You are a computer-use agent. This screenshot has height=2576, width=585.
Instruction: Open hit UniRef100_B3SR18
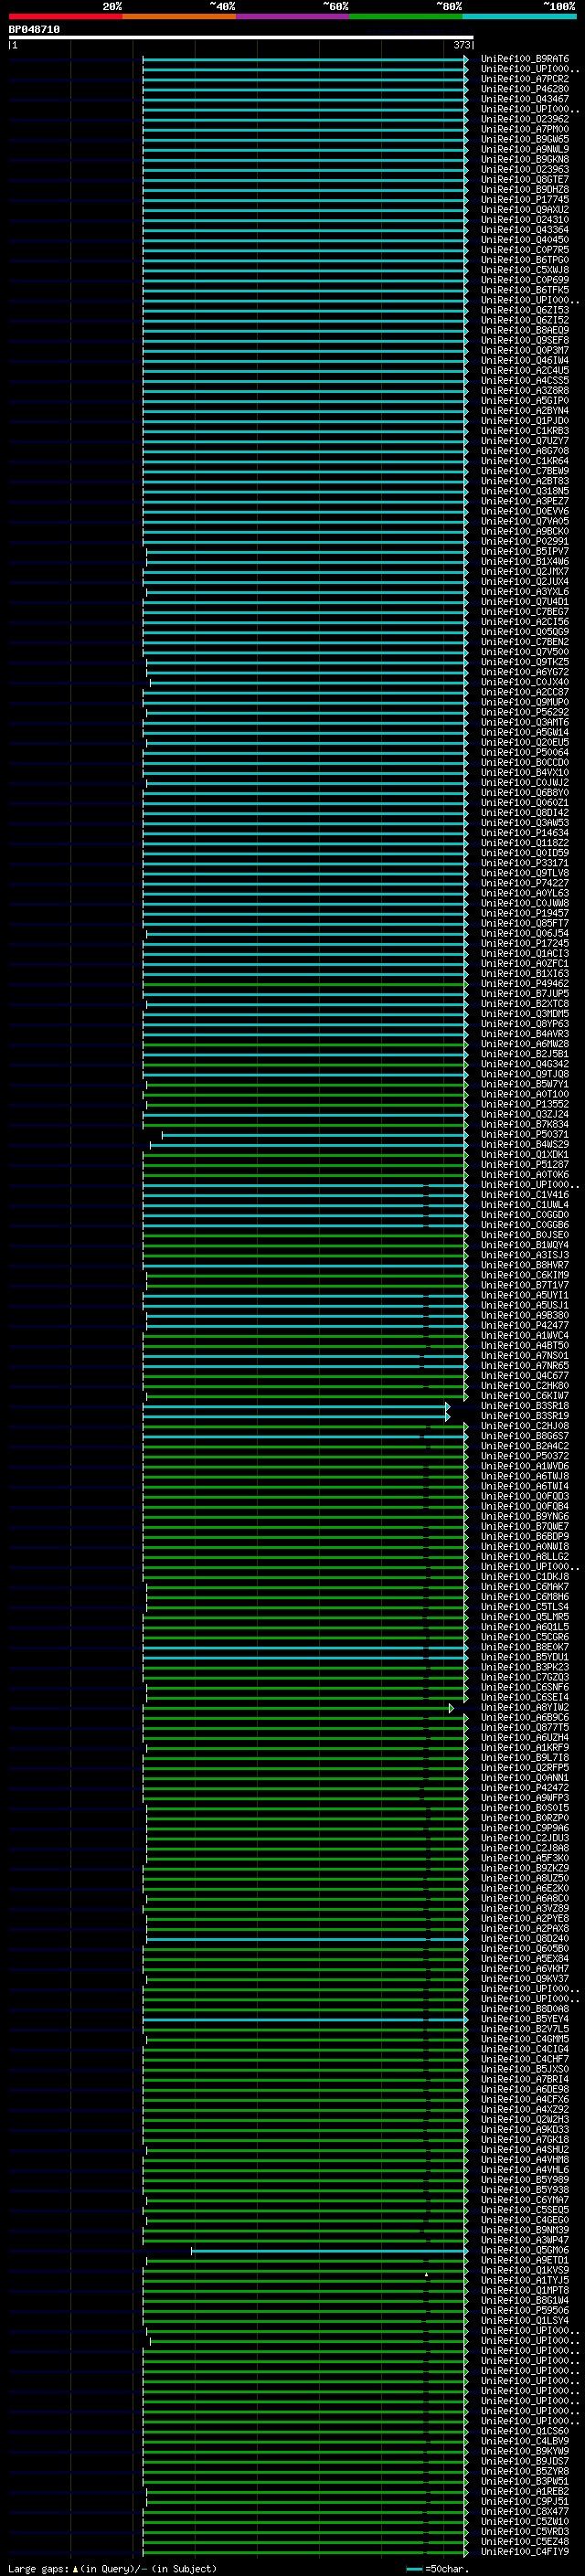tap(525, 1406)
